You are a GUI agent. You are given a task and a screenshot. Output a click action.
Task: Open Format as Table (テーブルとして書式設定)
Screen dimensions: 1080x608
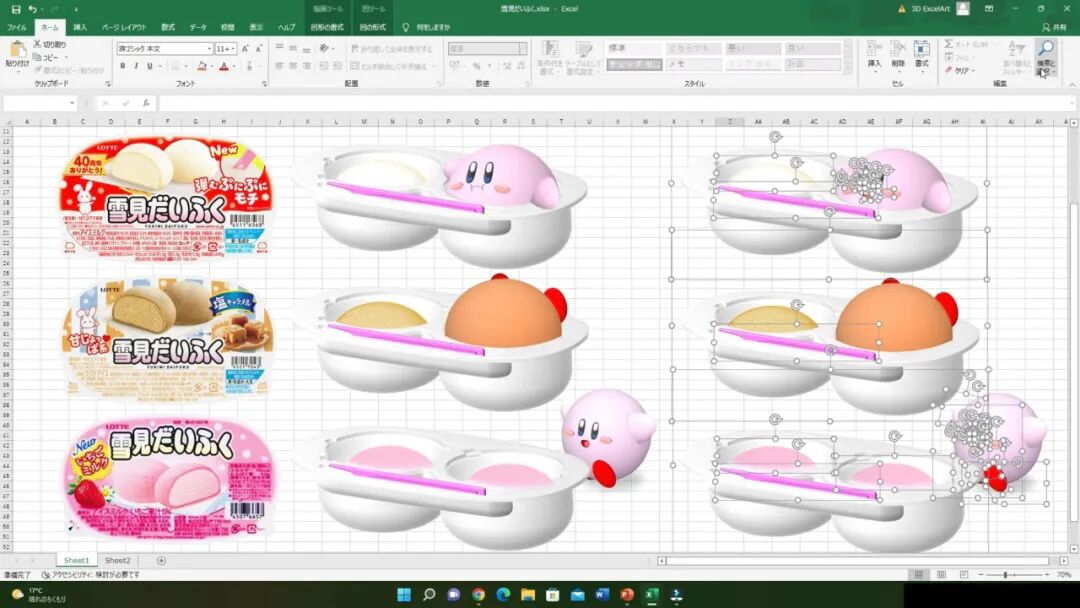583,57
